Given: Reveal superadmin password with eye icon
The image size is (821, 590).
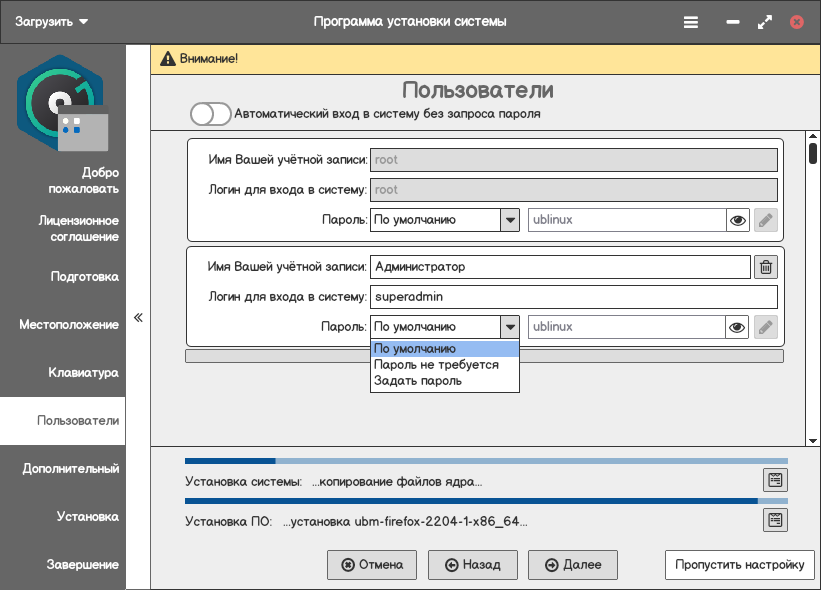Looking at the screenshot, I should click(738, 327).
